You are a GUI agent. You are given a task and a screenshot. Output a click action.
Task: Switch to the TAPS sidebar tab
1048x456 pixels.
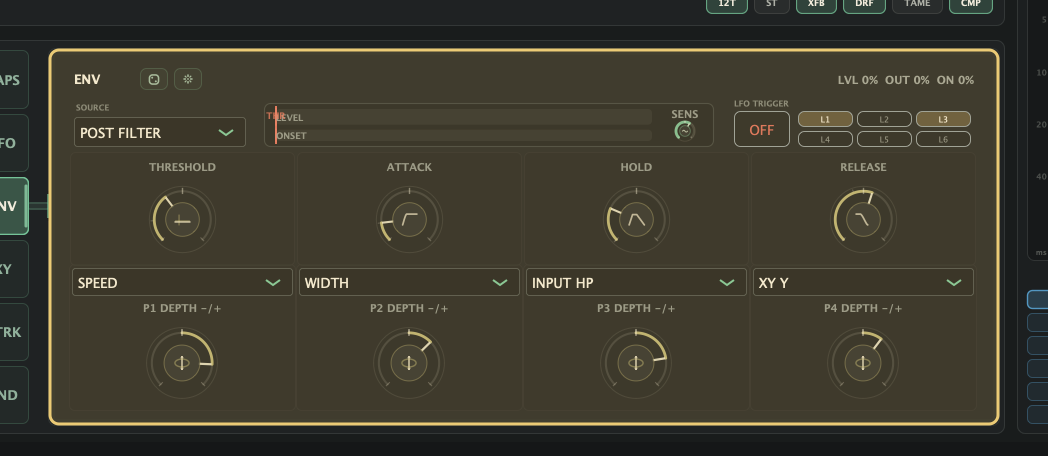click(x=12, y=80)
